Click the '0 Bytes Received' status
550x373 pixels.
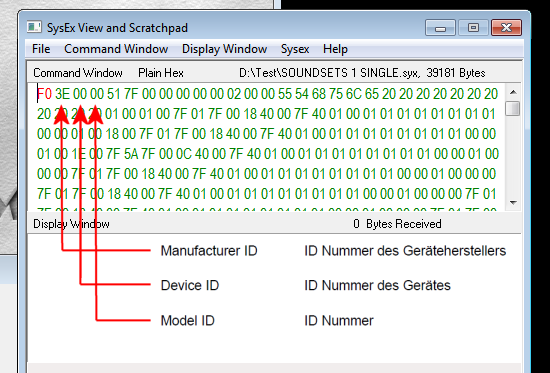coord(397,224)
